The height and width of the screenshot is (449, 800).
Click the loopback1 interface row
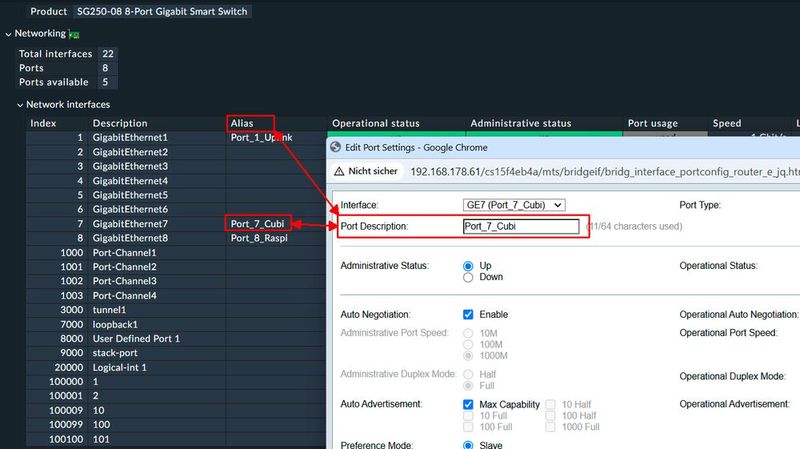point(176,325)
